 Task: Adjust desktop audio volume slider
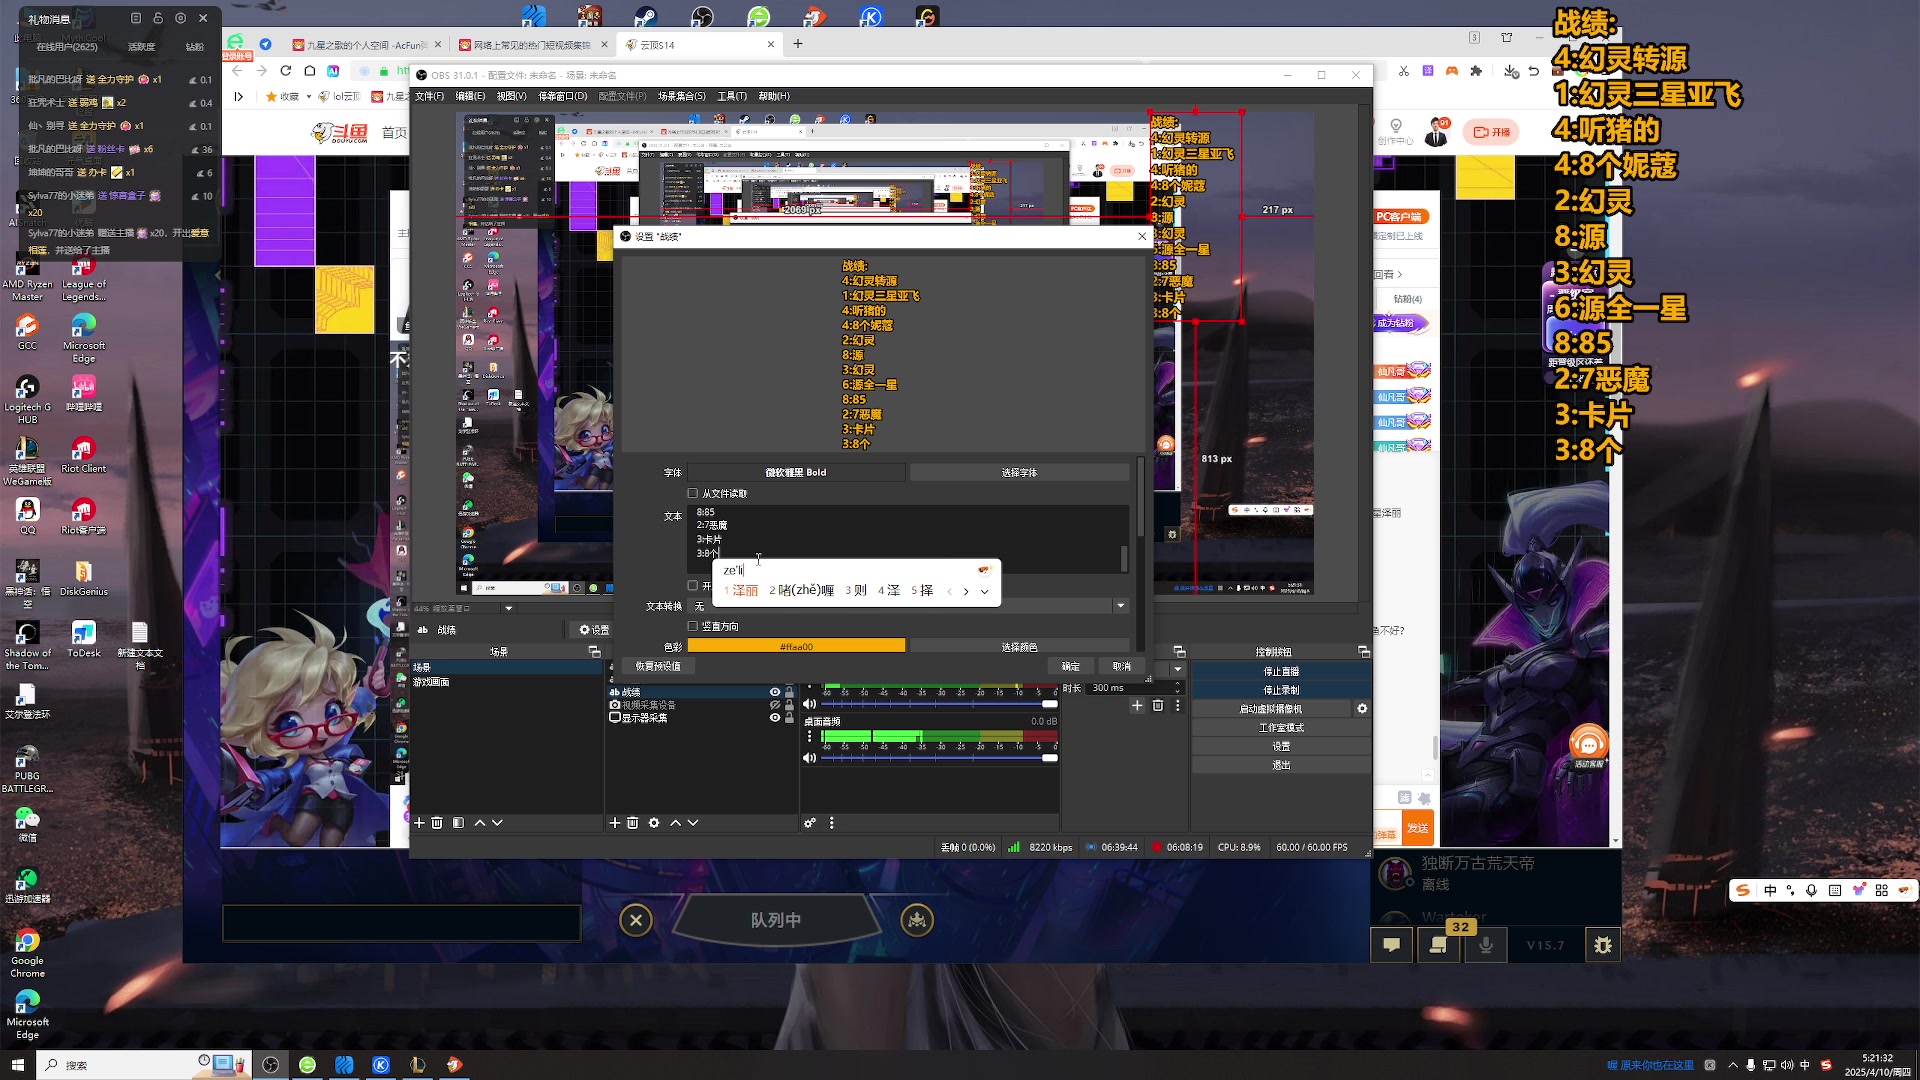[x=939, y=758]
